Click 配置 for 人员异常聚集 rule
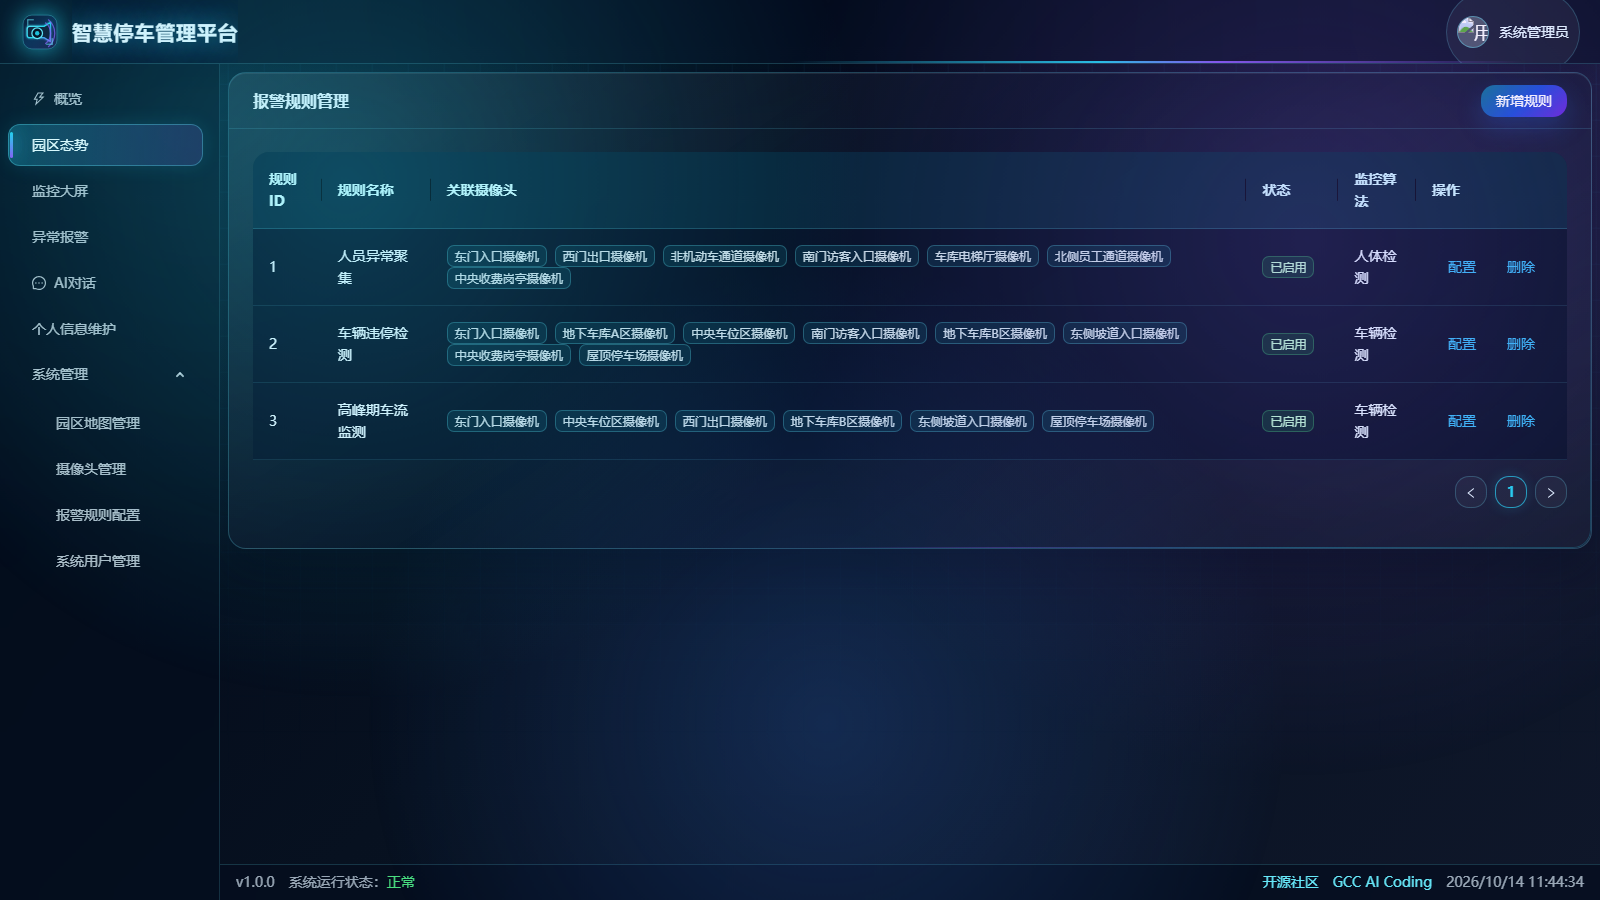1600x900 pixels. click(x=1461, y=267)
